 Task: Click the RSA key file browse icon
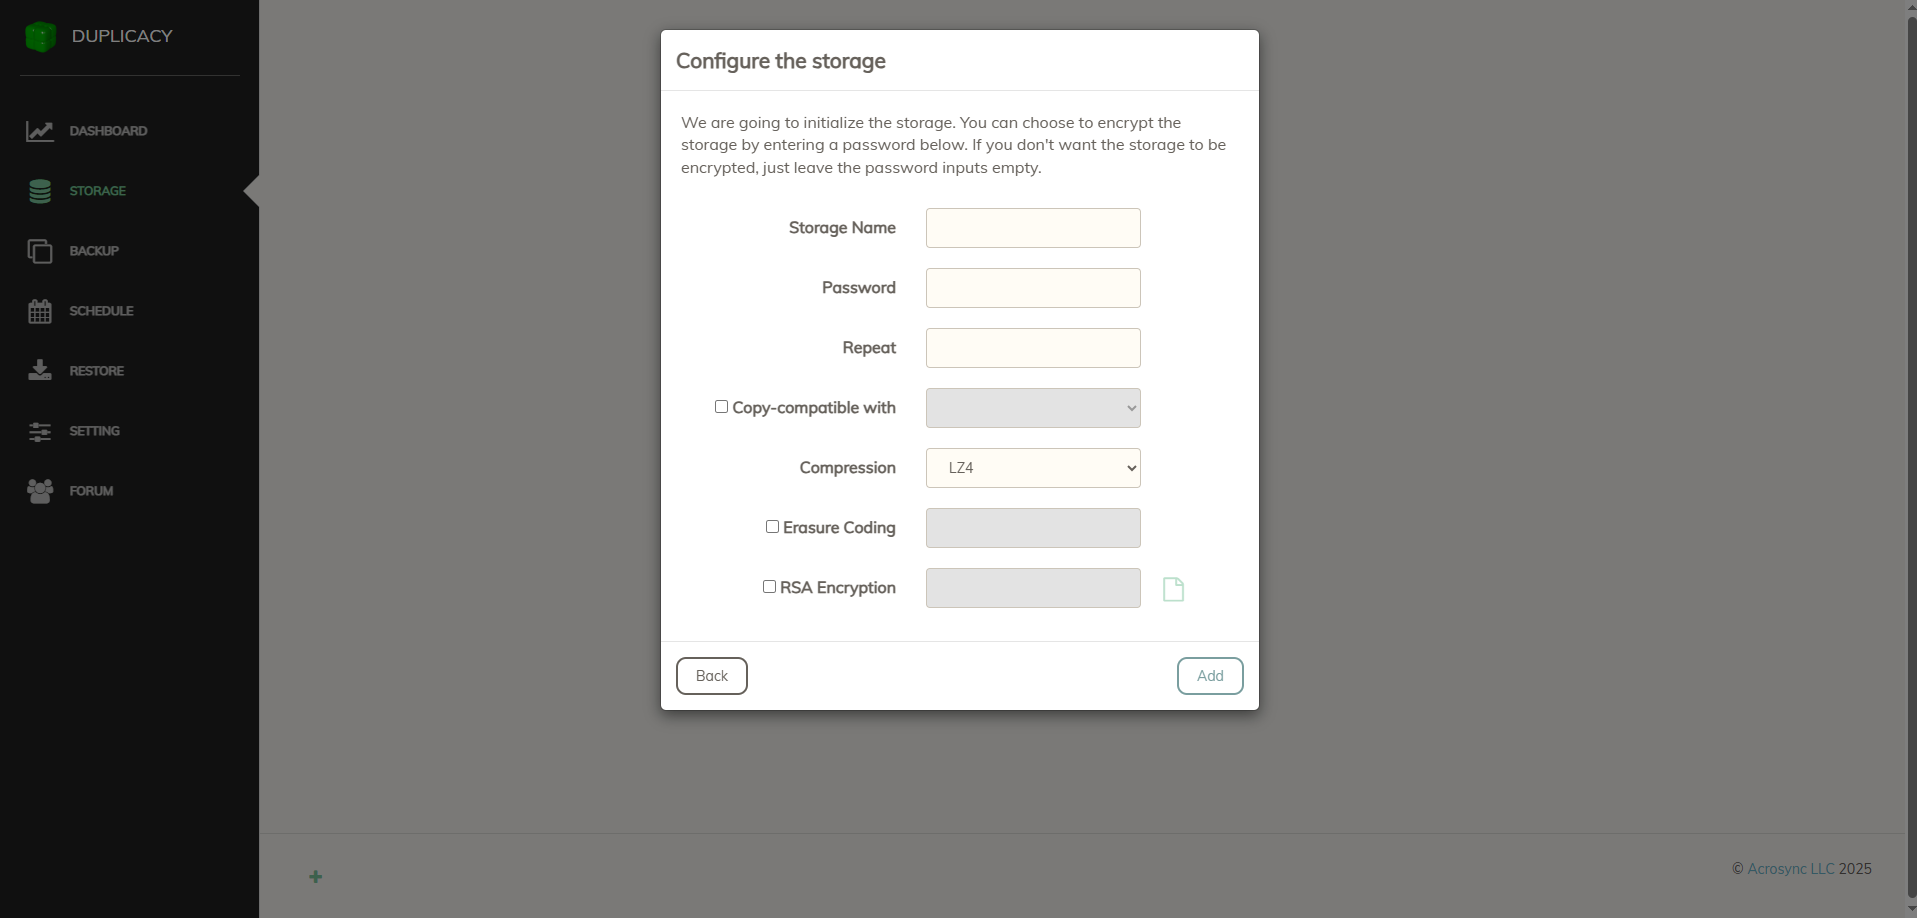coord(1173,589)
